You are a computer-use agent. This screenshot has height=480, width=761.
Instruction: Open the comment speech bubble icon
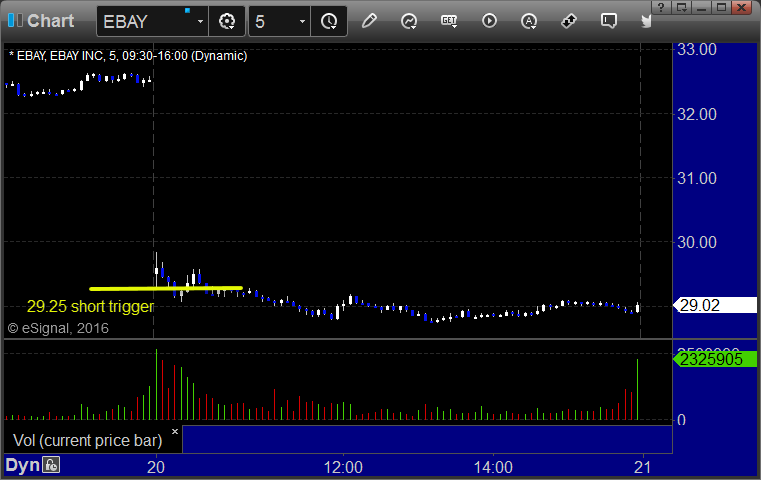(x=609, y=21)
